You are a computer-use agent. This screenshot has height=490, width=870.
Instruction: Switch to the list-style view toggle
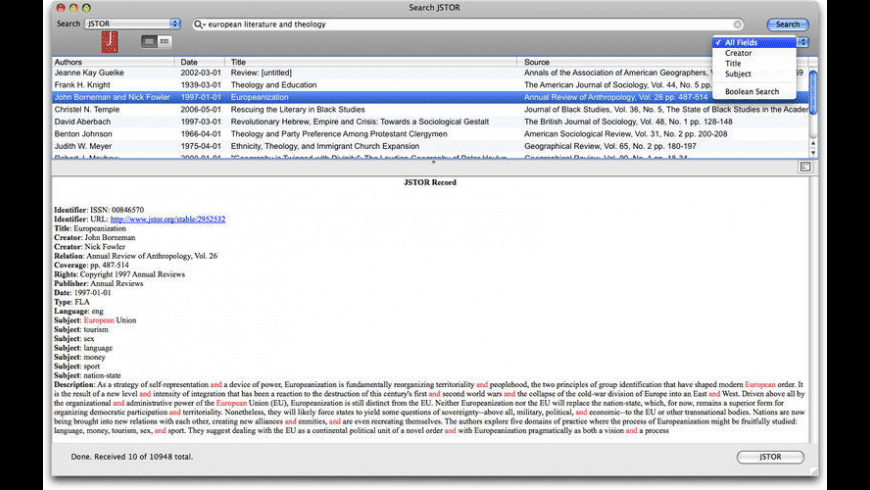[x=164, y=41]
